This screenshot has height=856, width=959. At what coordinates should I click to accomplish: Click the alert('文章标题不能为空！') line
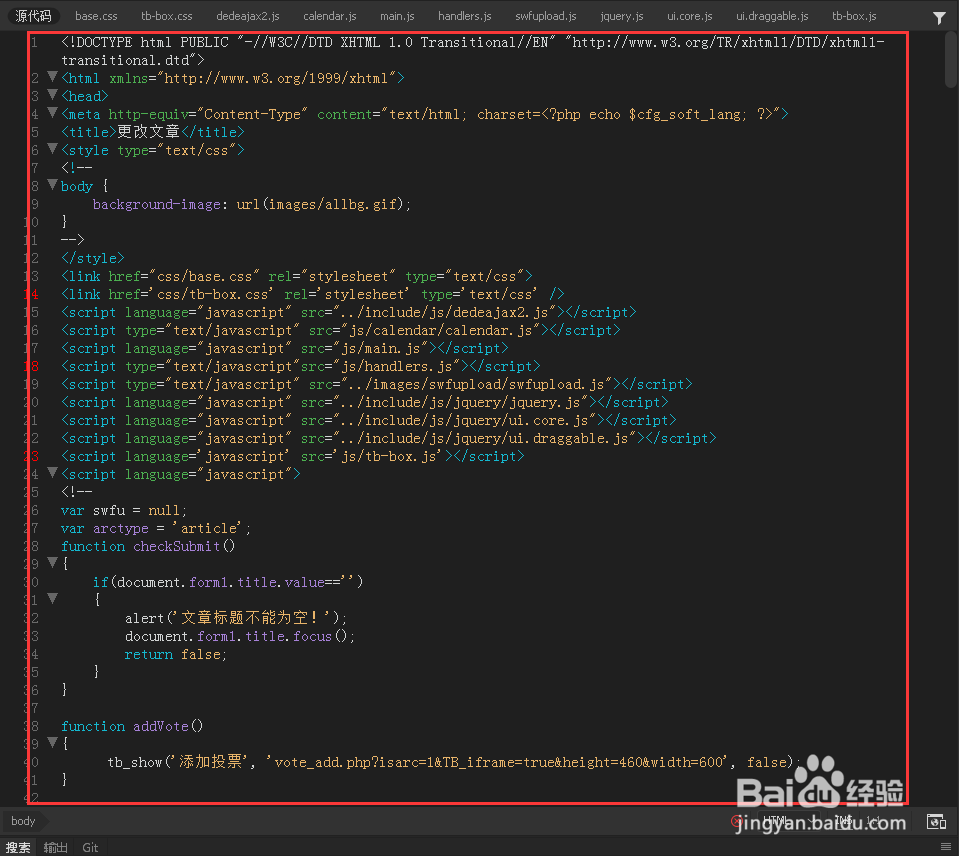tap(236, 618)
